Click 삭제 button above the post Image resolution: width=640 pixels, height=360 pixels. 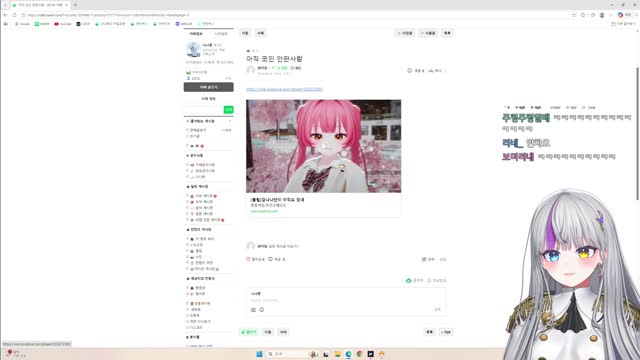[260, 33]
